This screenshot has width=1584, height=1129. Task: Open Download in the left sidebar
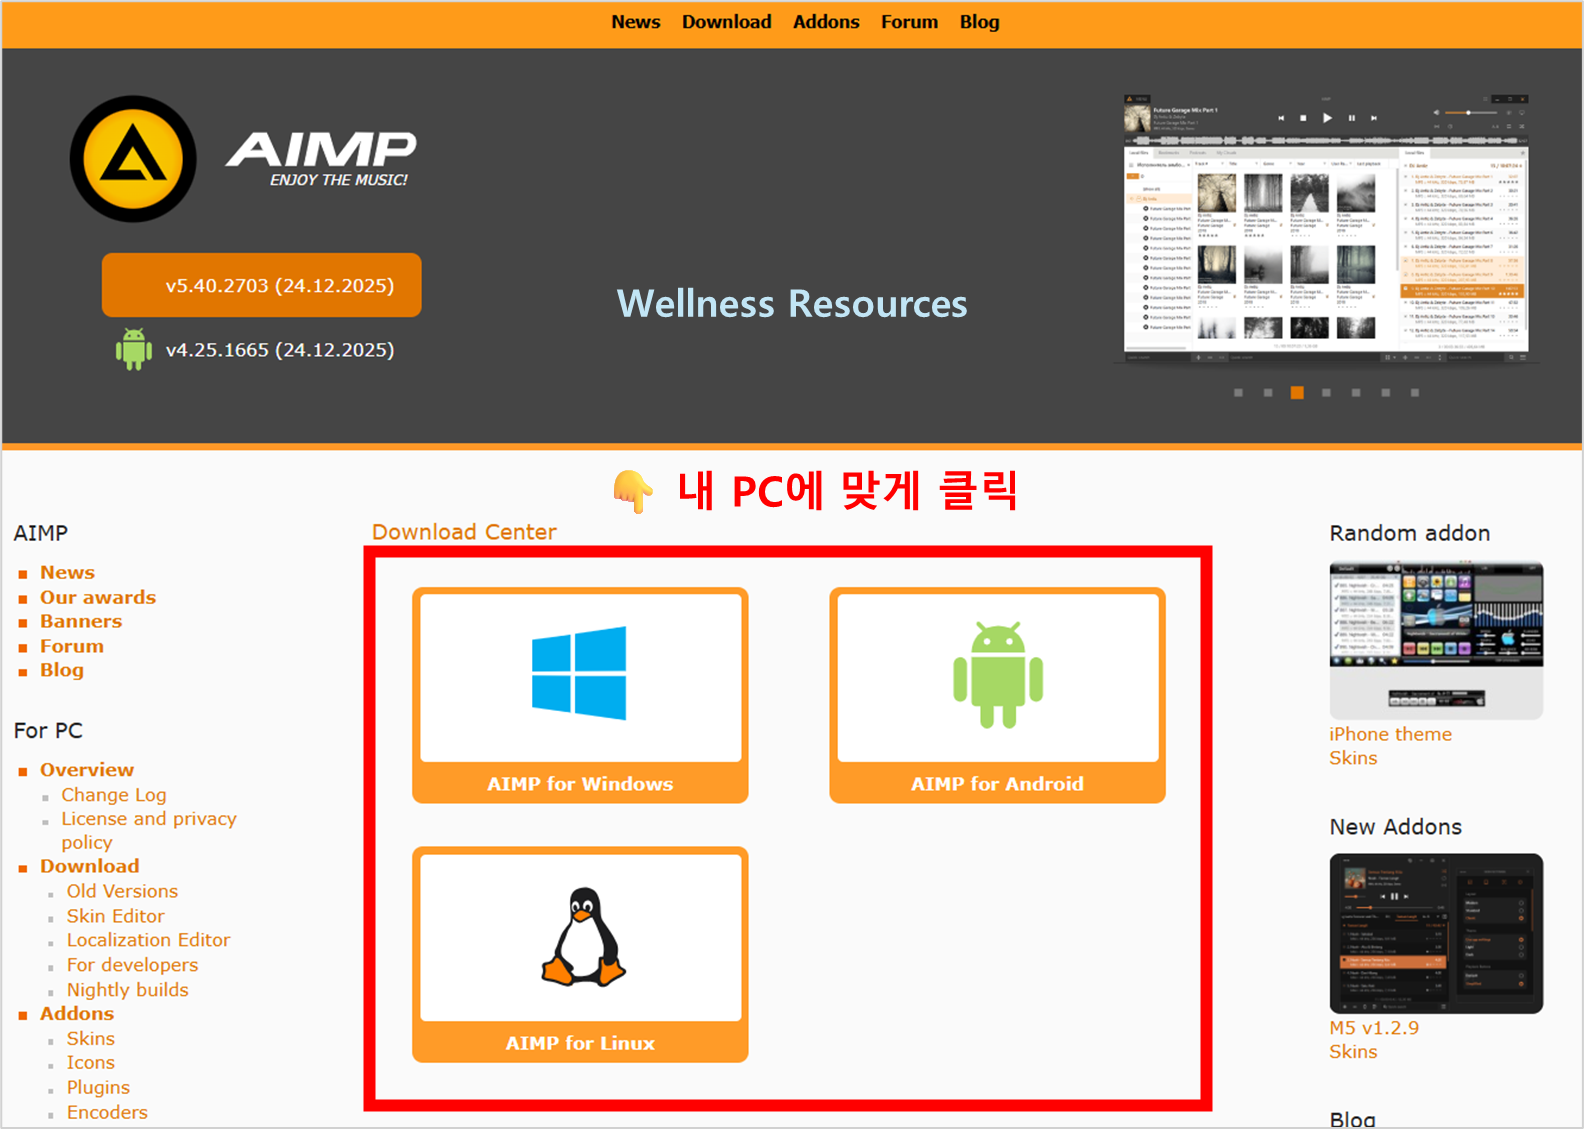coord(89,866)
